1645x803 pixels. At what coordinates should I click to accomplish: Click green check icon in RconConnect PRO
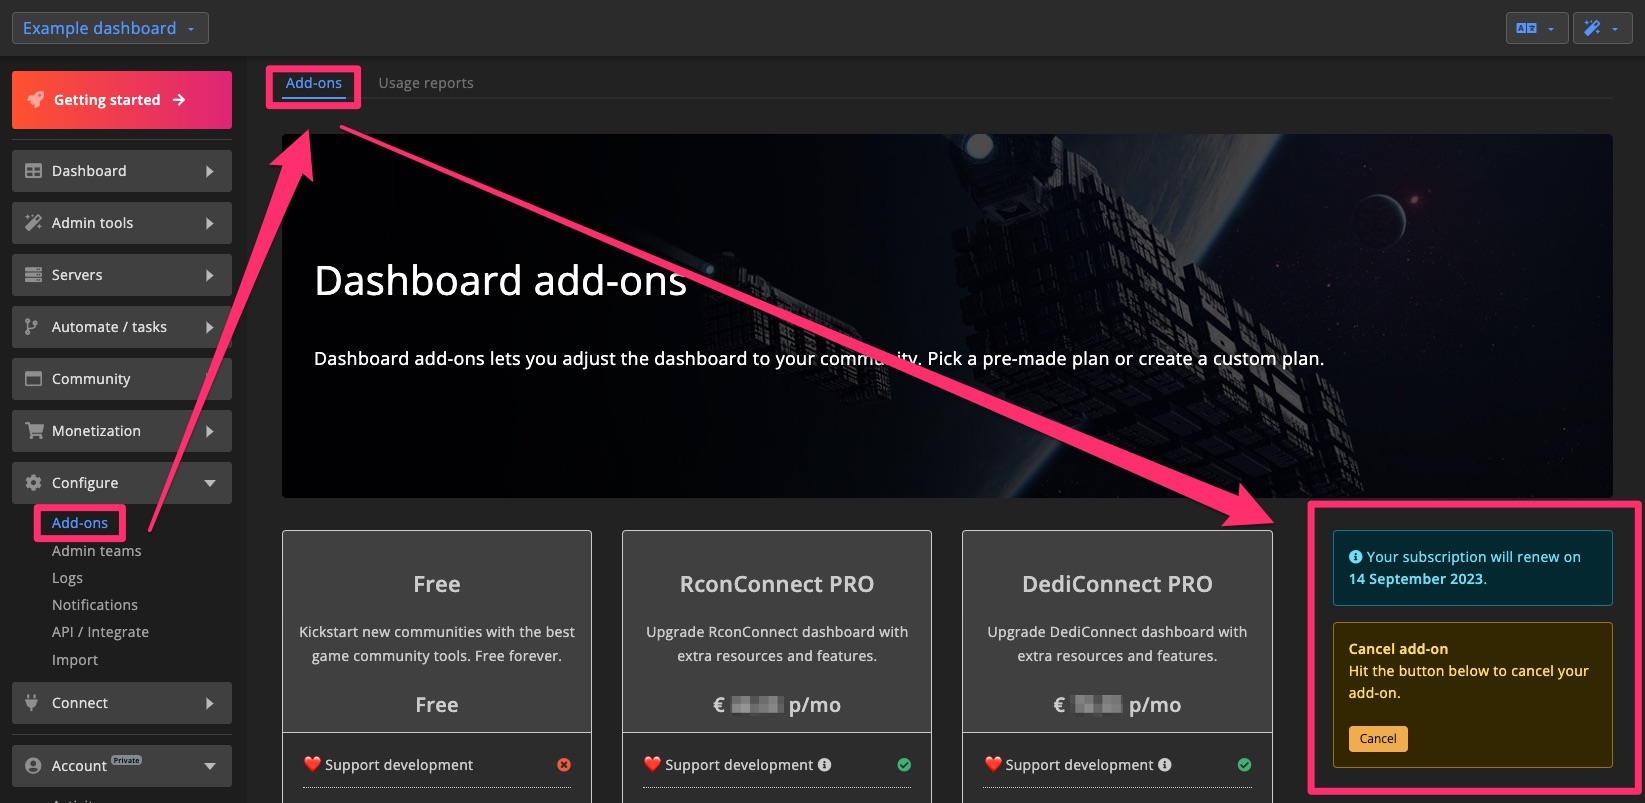904,765
